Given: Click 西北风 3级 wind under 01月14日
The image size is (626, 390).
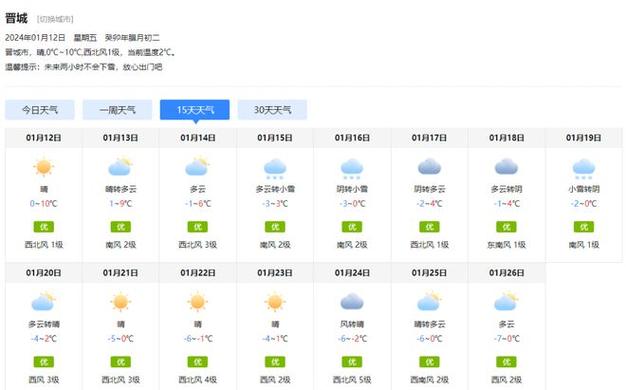Looking at the screenshot, I should click(198, 244).
